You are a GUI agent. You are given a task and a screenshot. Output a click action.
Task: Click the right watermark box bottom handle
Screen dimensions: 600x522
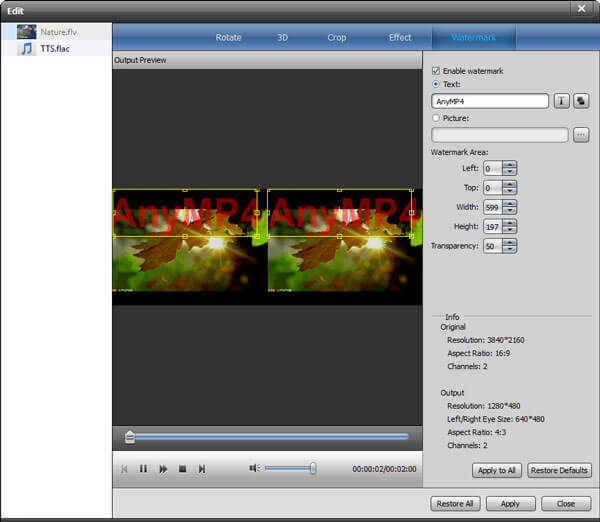339,237
